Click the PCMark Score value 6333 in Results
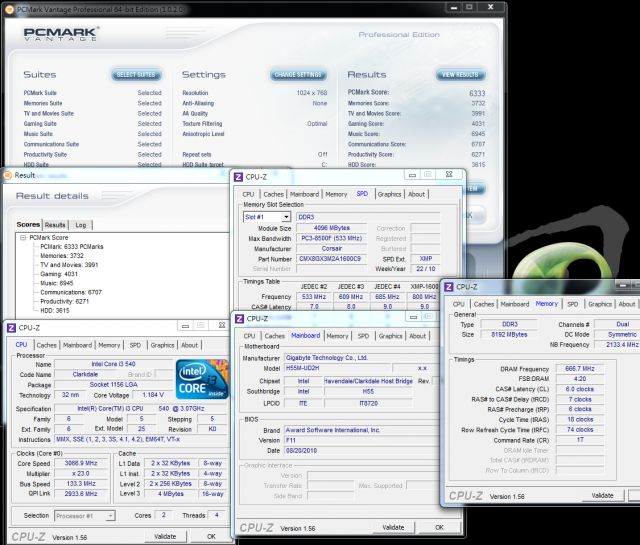The height and width of the screenshot is (545, 640). (x=477, y=93)
